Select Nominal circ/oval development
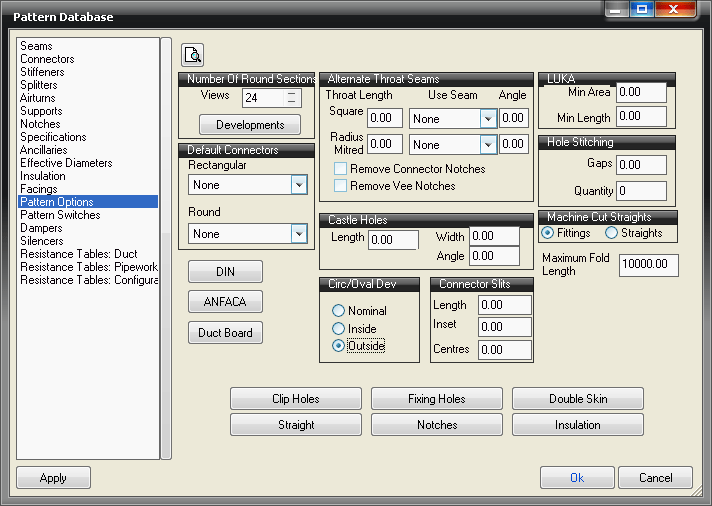The width and height of the screenshot is (712, 506). tap(338, 311)
